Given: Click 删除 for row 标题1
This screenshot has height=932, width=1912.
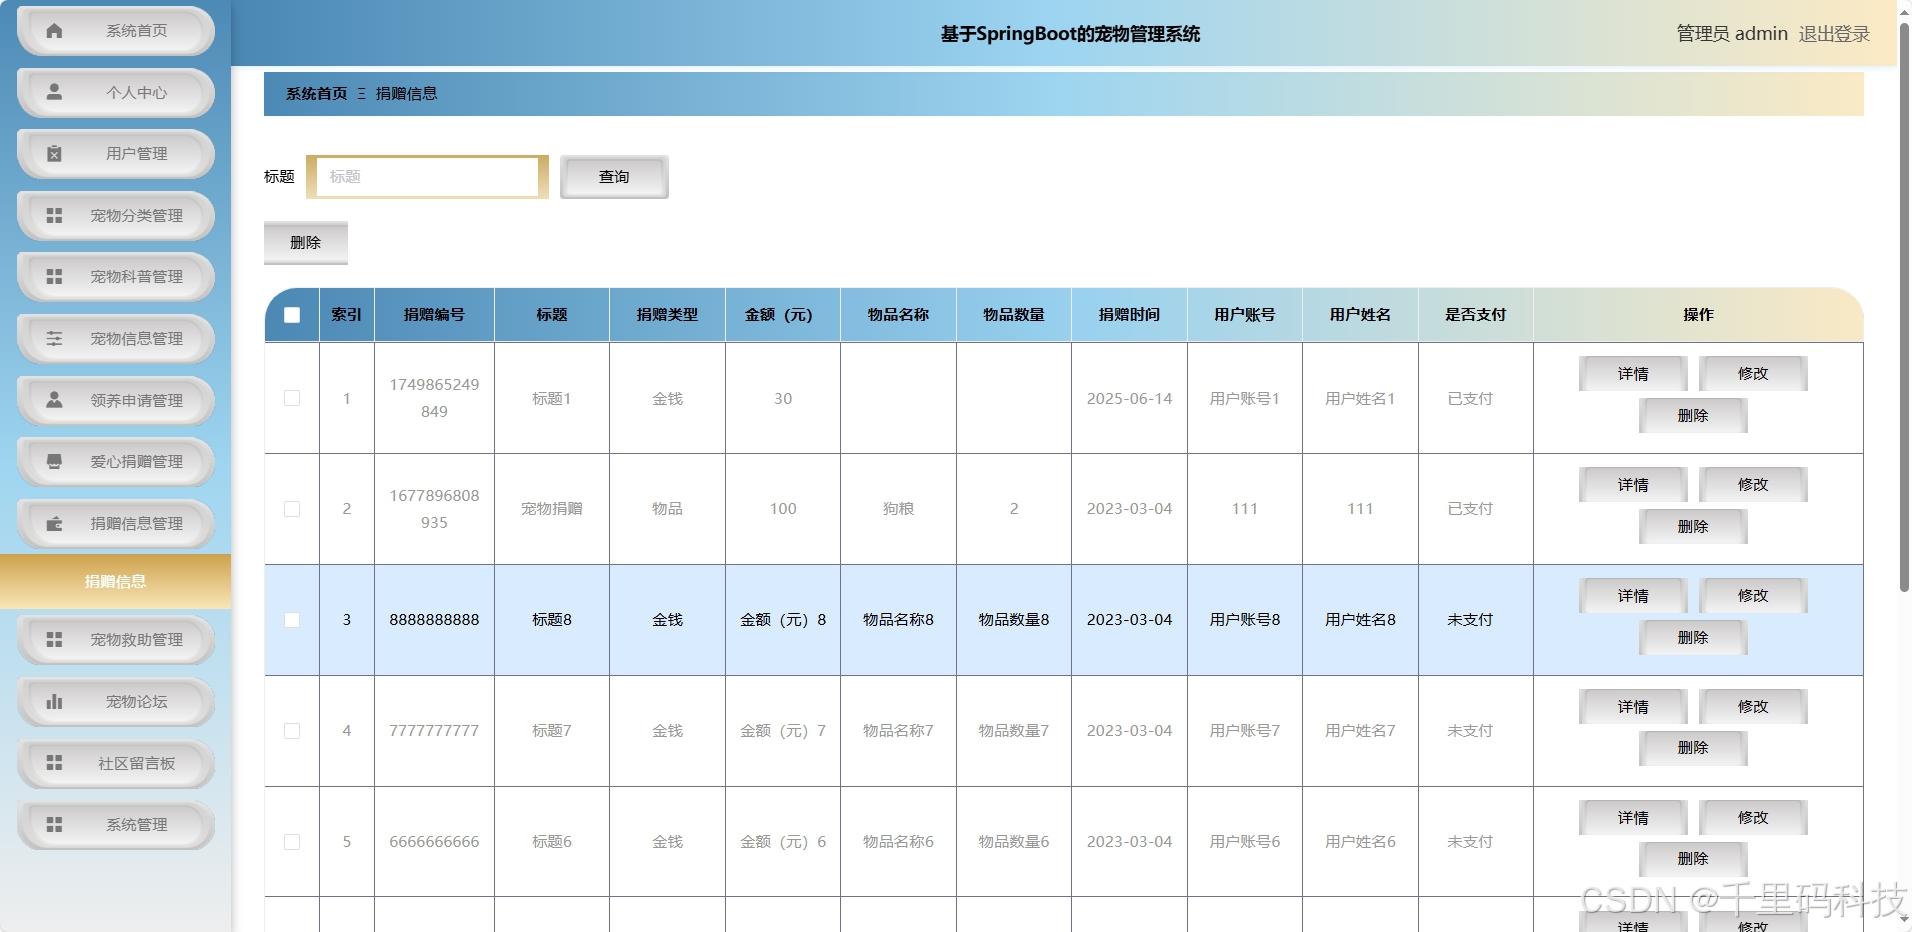Looking at the screenshot, I should point(1693,416).
